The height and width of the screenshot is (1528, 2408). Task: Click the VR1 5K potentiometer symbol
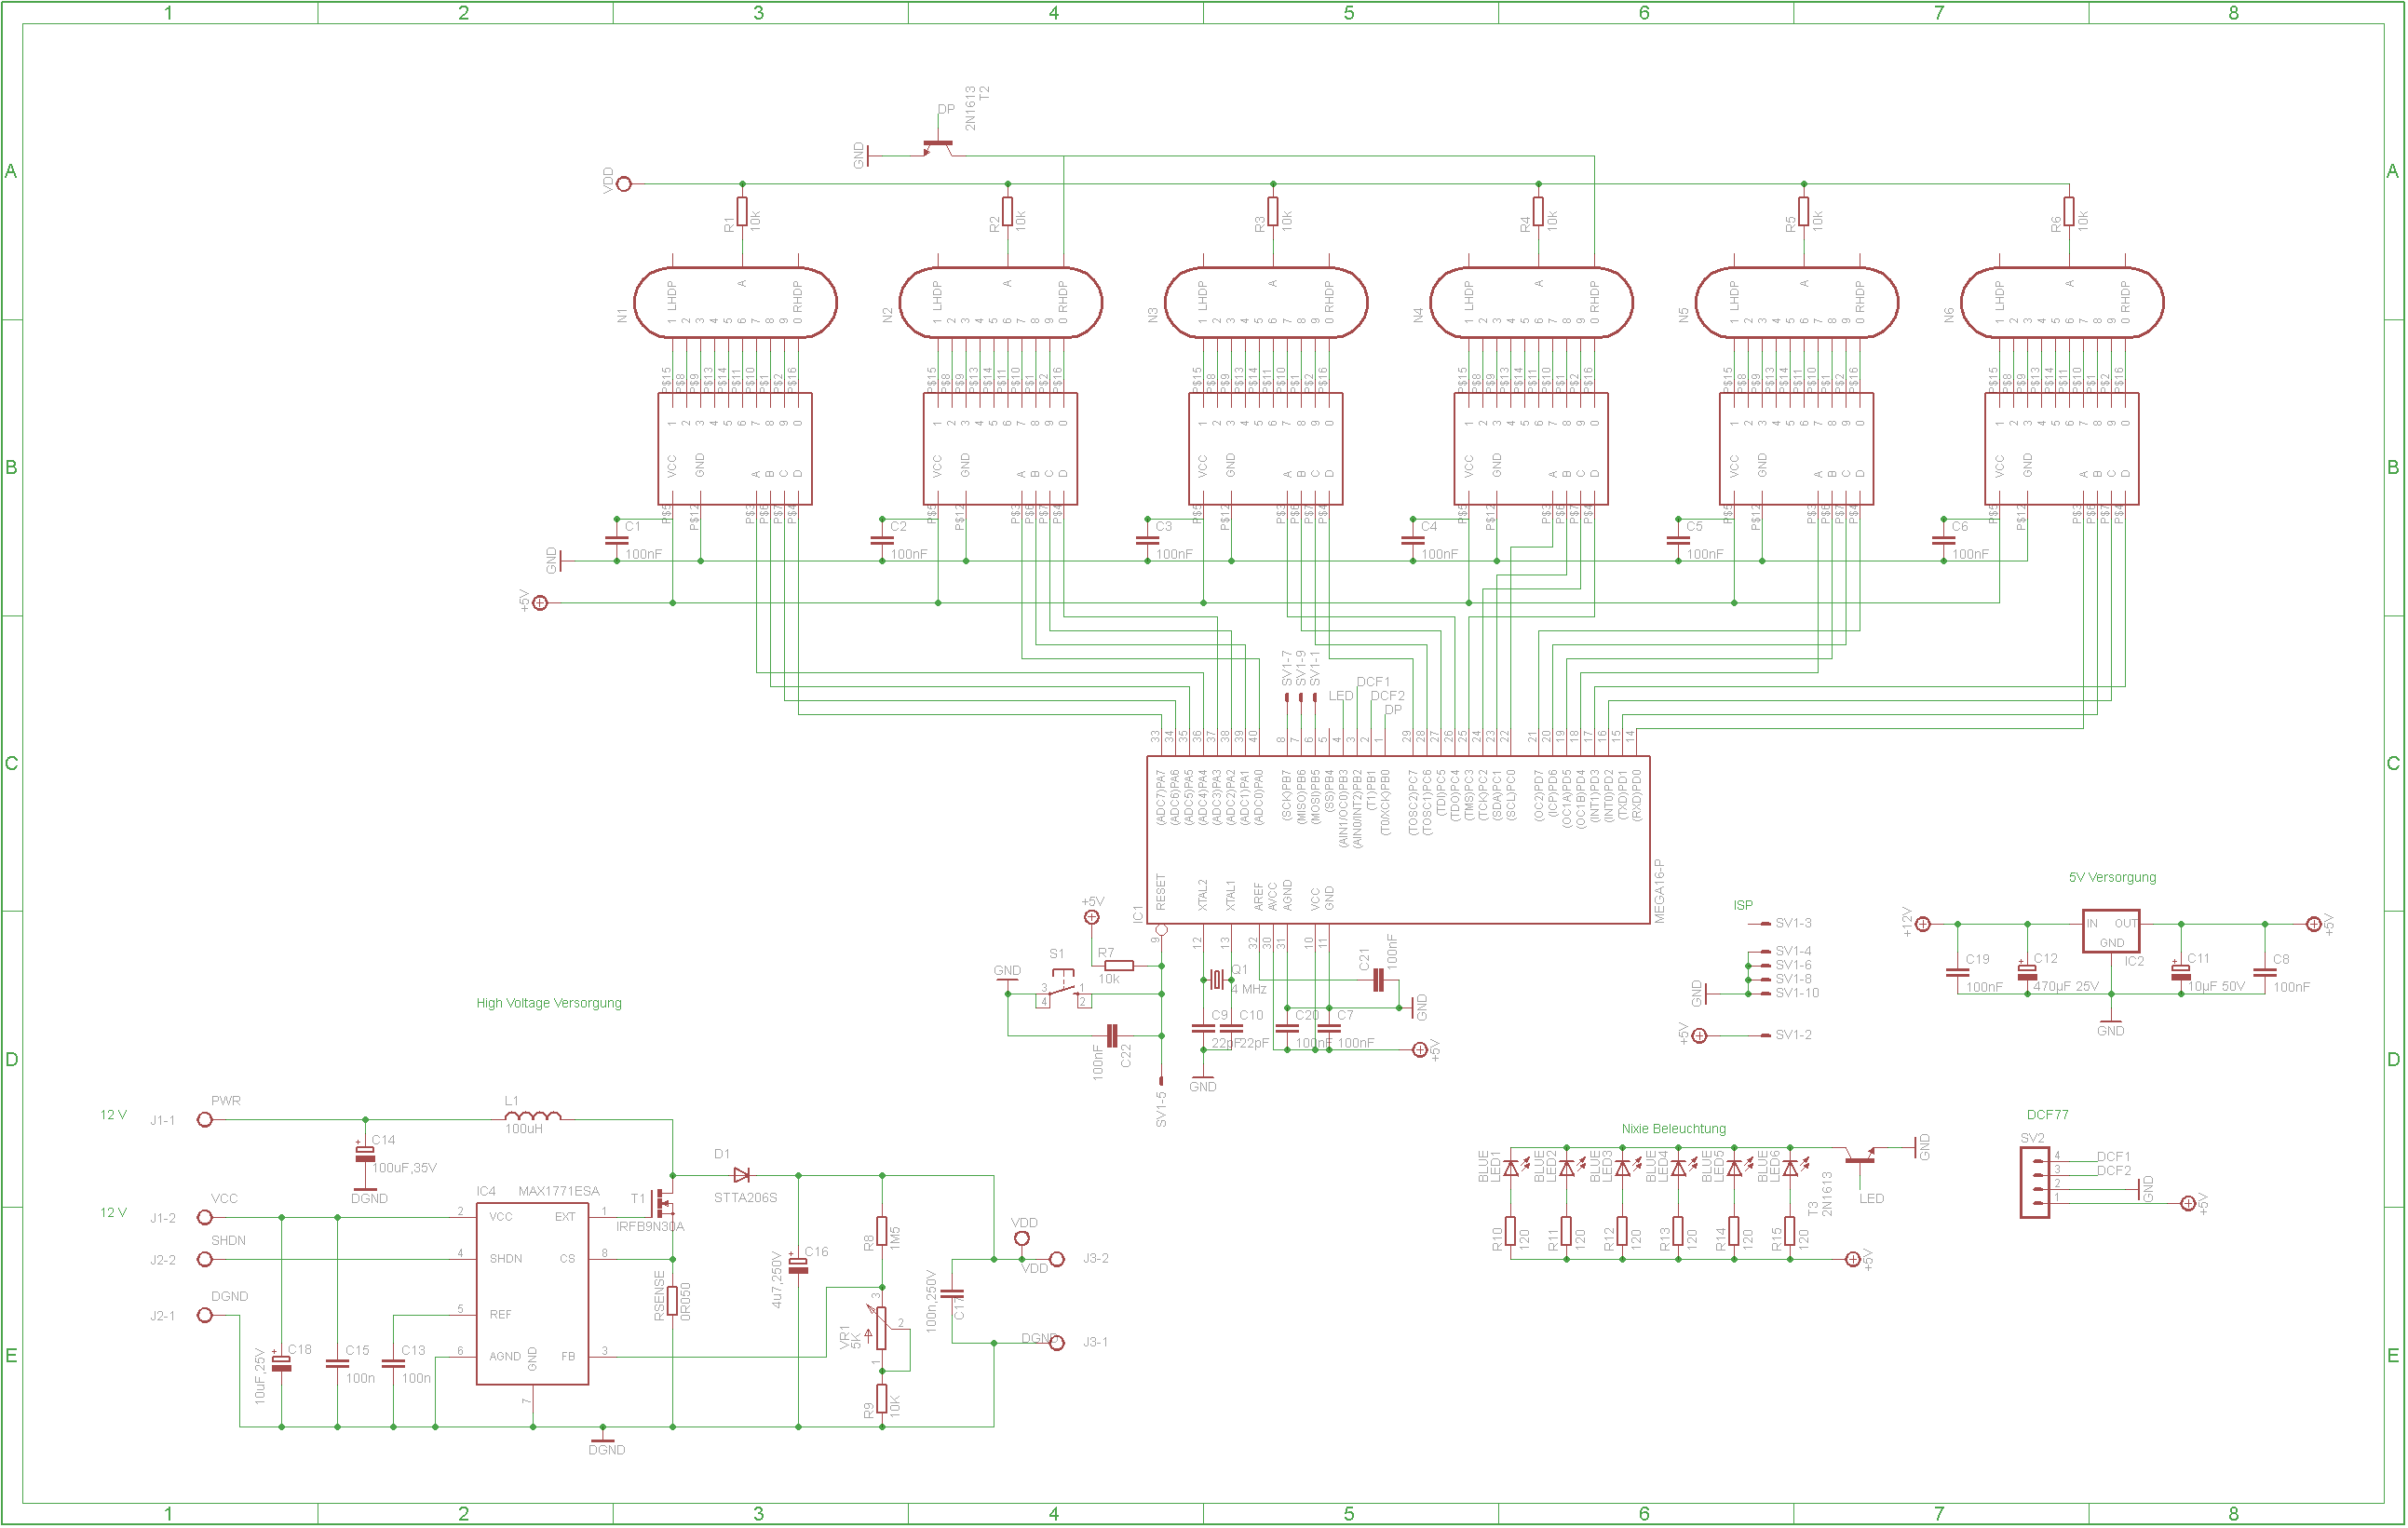[881, 1327]
